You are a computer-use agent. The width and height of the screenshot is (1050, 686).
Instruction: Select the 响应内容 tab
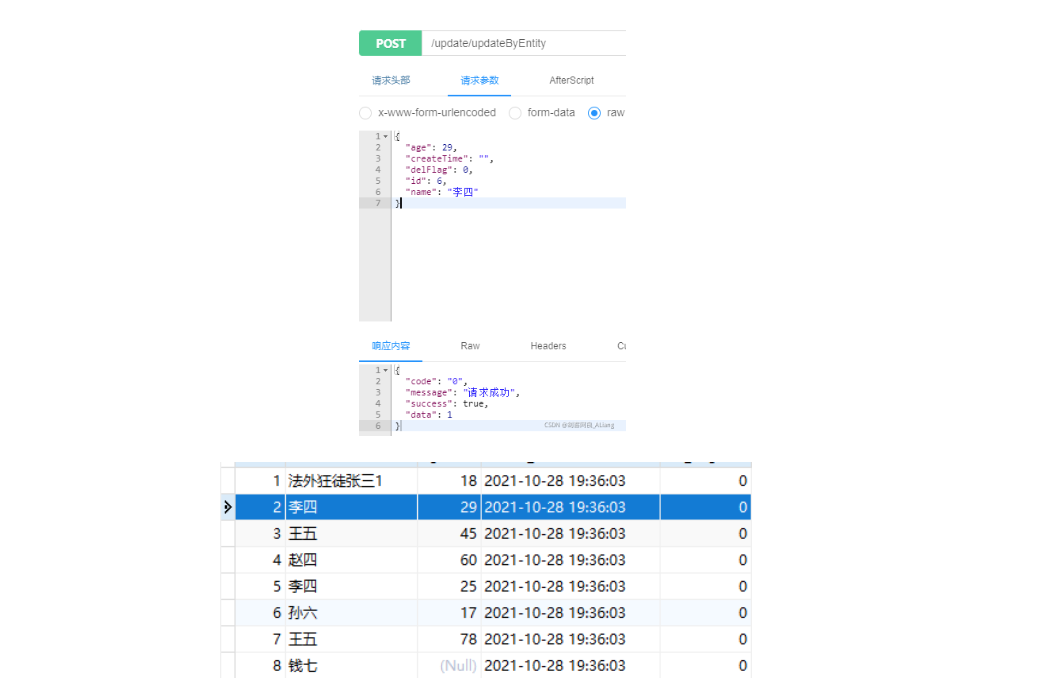[390, 345]
